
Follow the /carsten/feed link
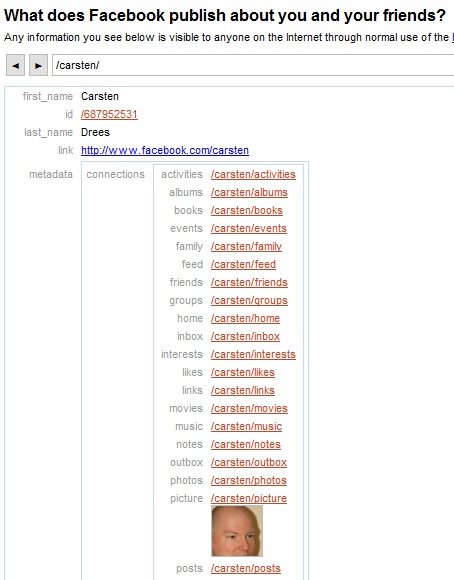(243, 264)
